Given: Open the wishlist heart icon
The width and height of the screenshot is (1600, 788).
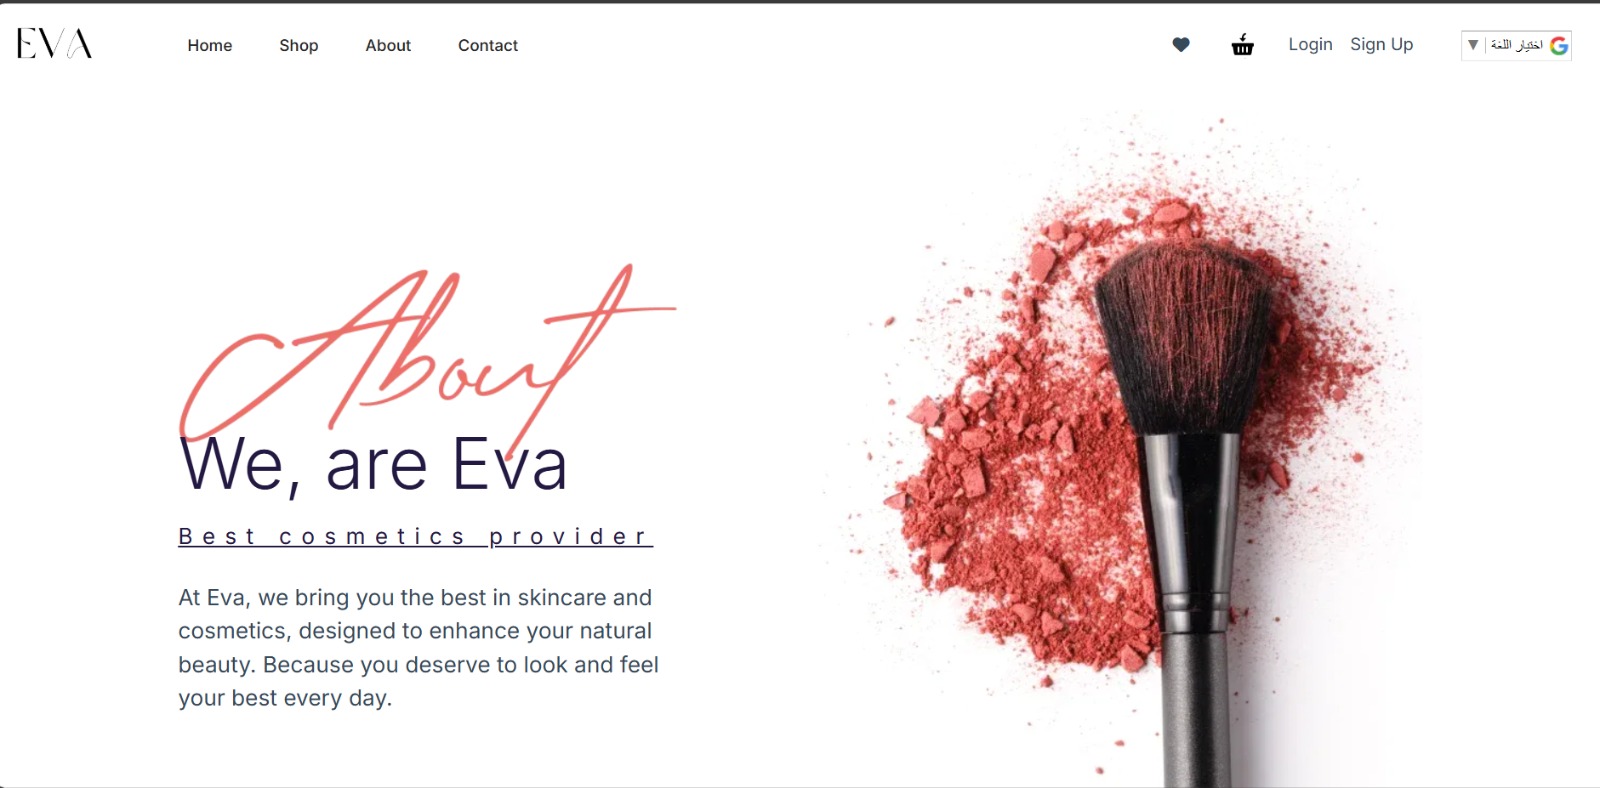Looking at the screenshot, I should (x=1181, y=45).
